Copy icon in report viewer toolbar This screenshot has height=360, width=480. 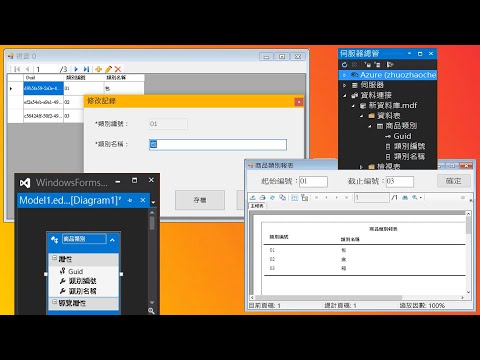[x=282, y=197]
